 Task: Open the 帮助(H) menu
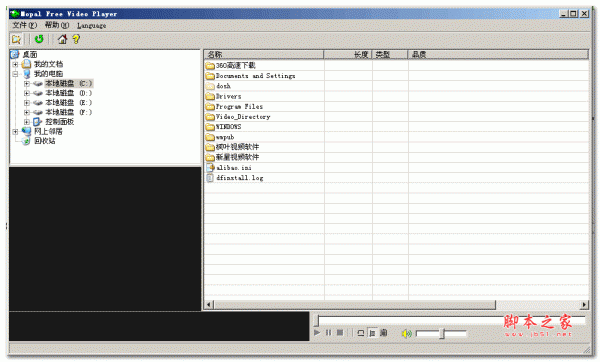click(x=57, y=25)
